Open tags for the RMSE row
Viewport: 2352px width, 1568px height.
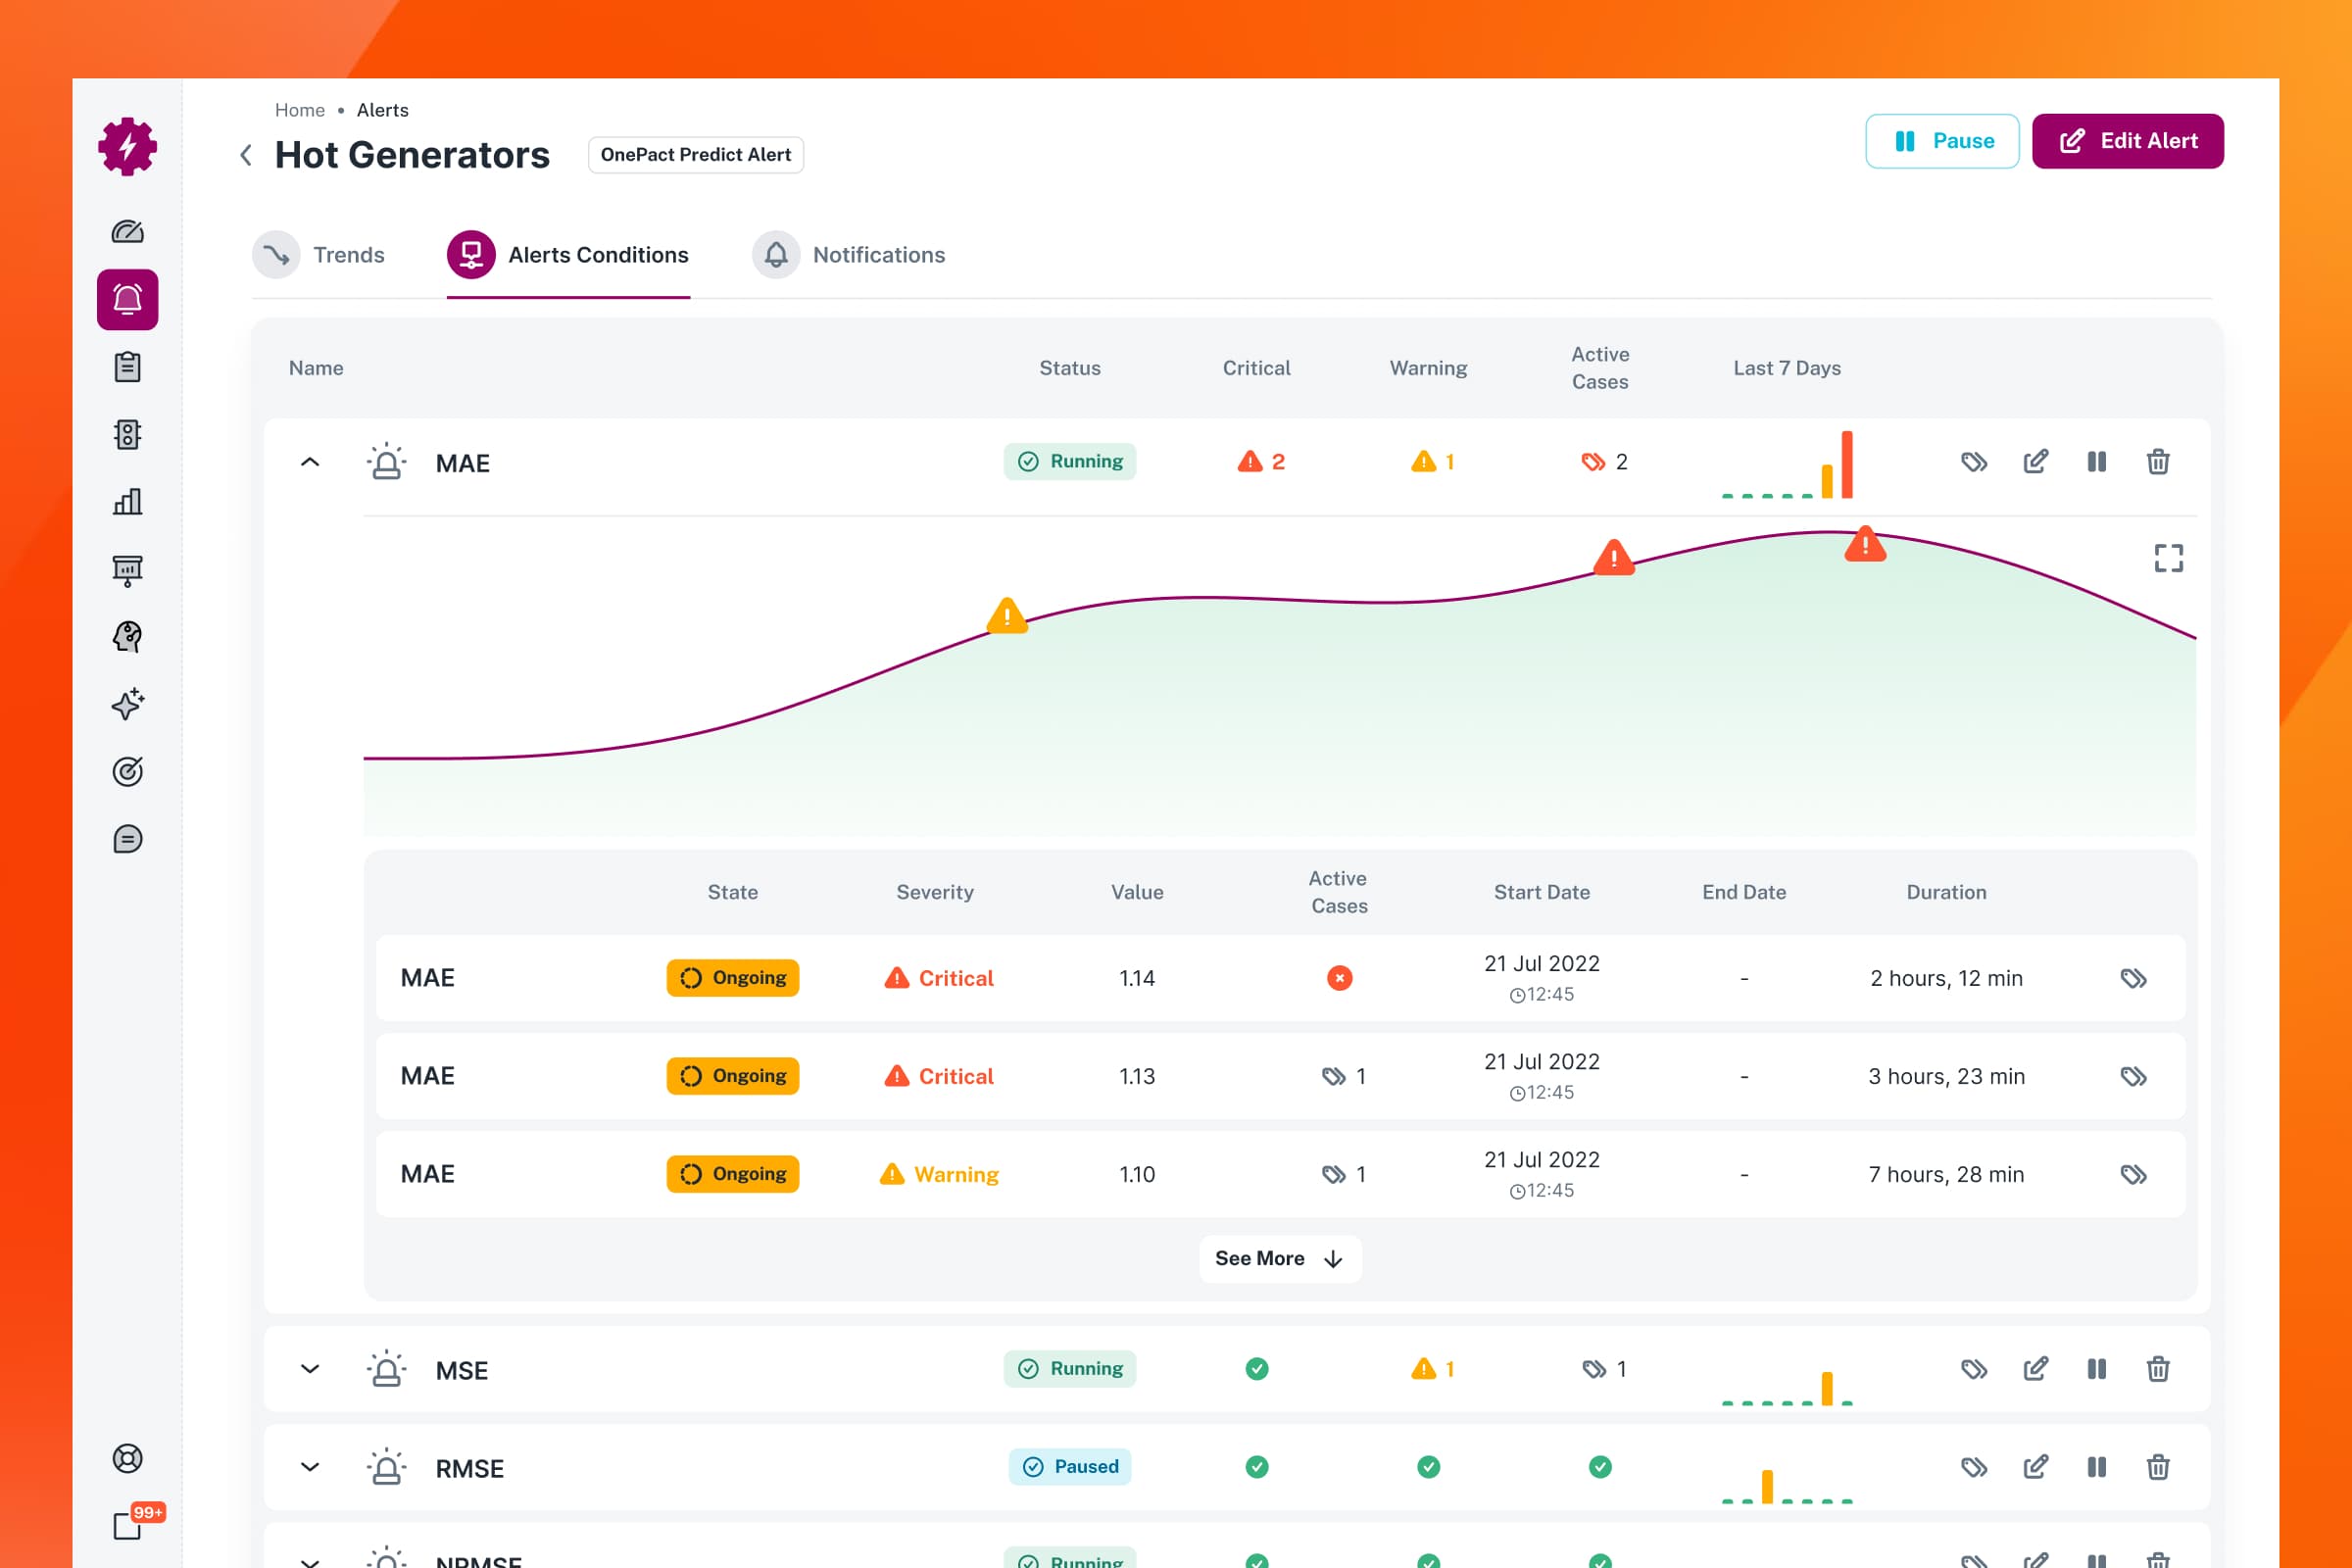(1974, 1467)
